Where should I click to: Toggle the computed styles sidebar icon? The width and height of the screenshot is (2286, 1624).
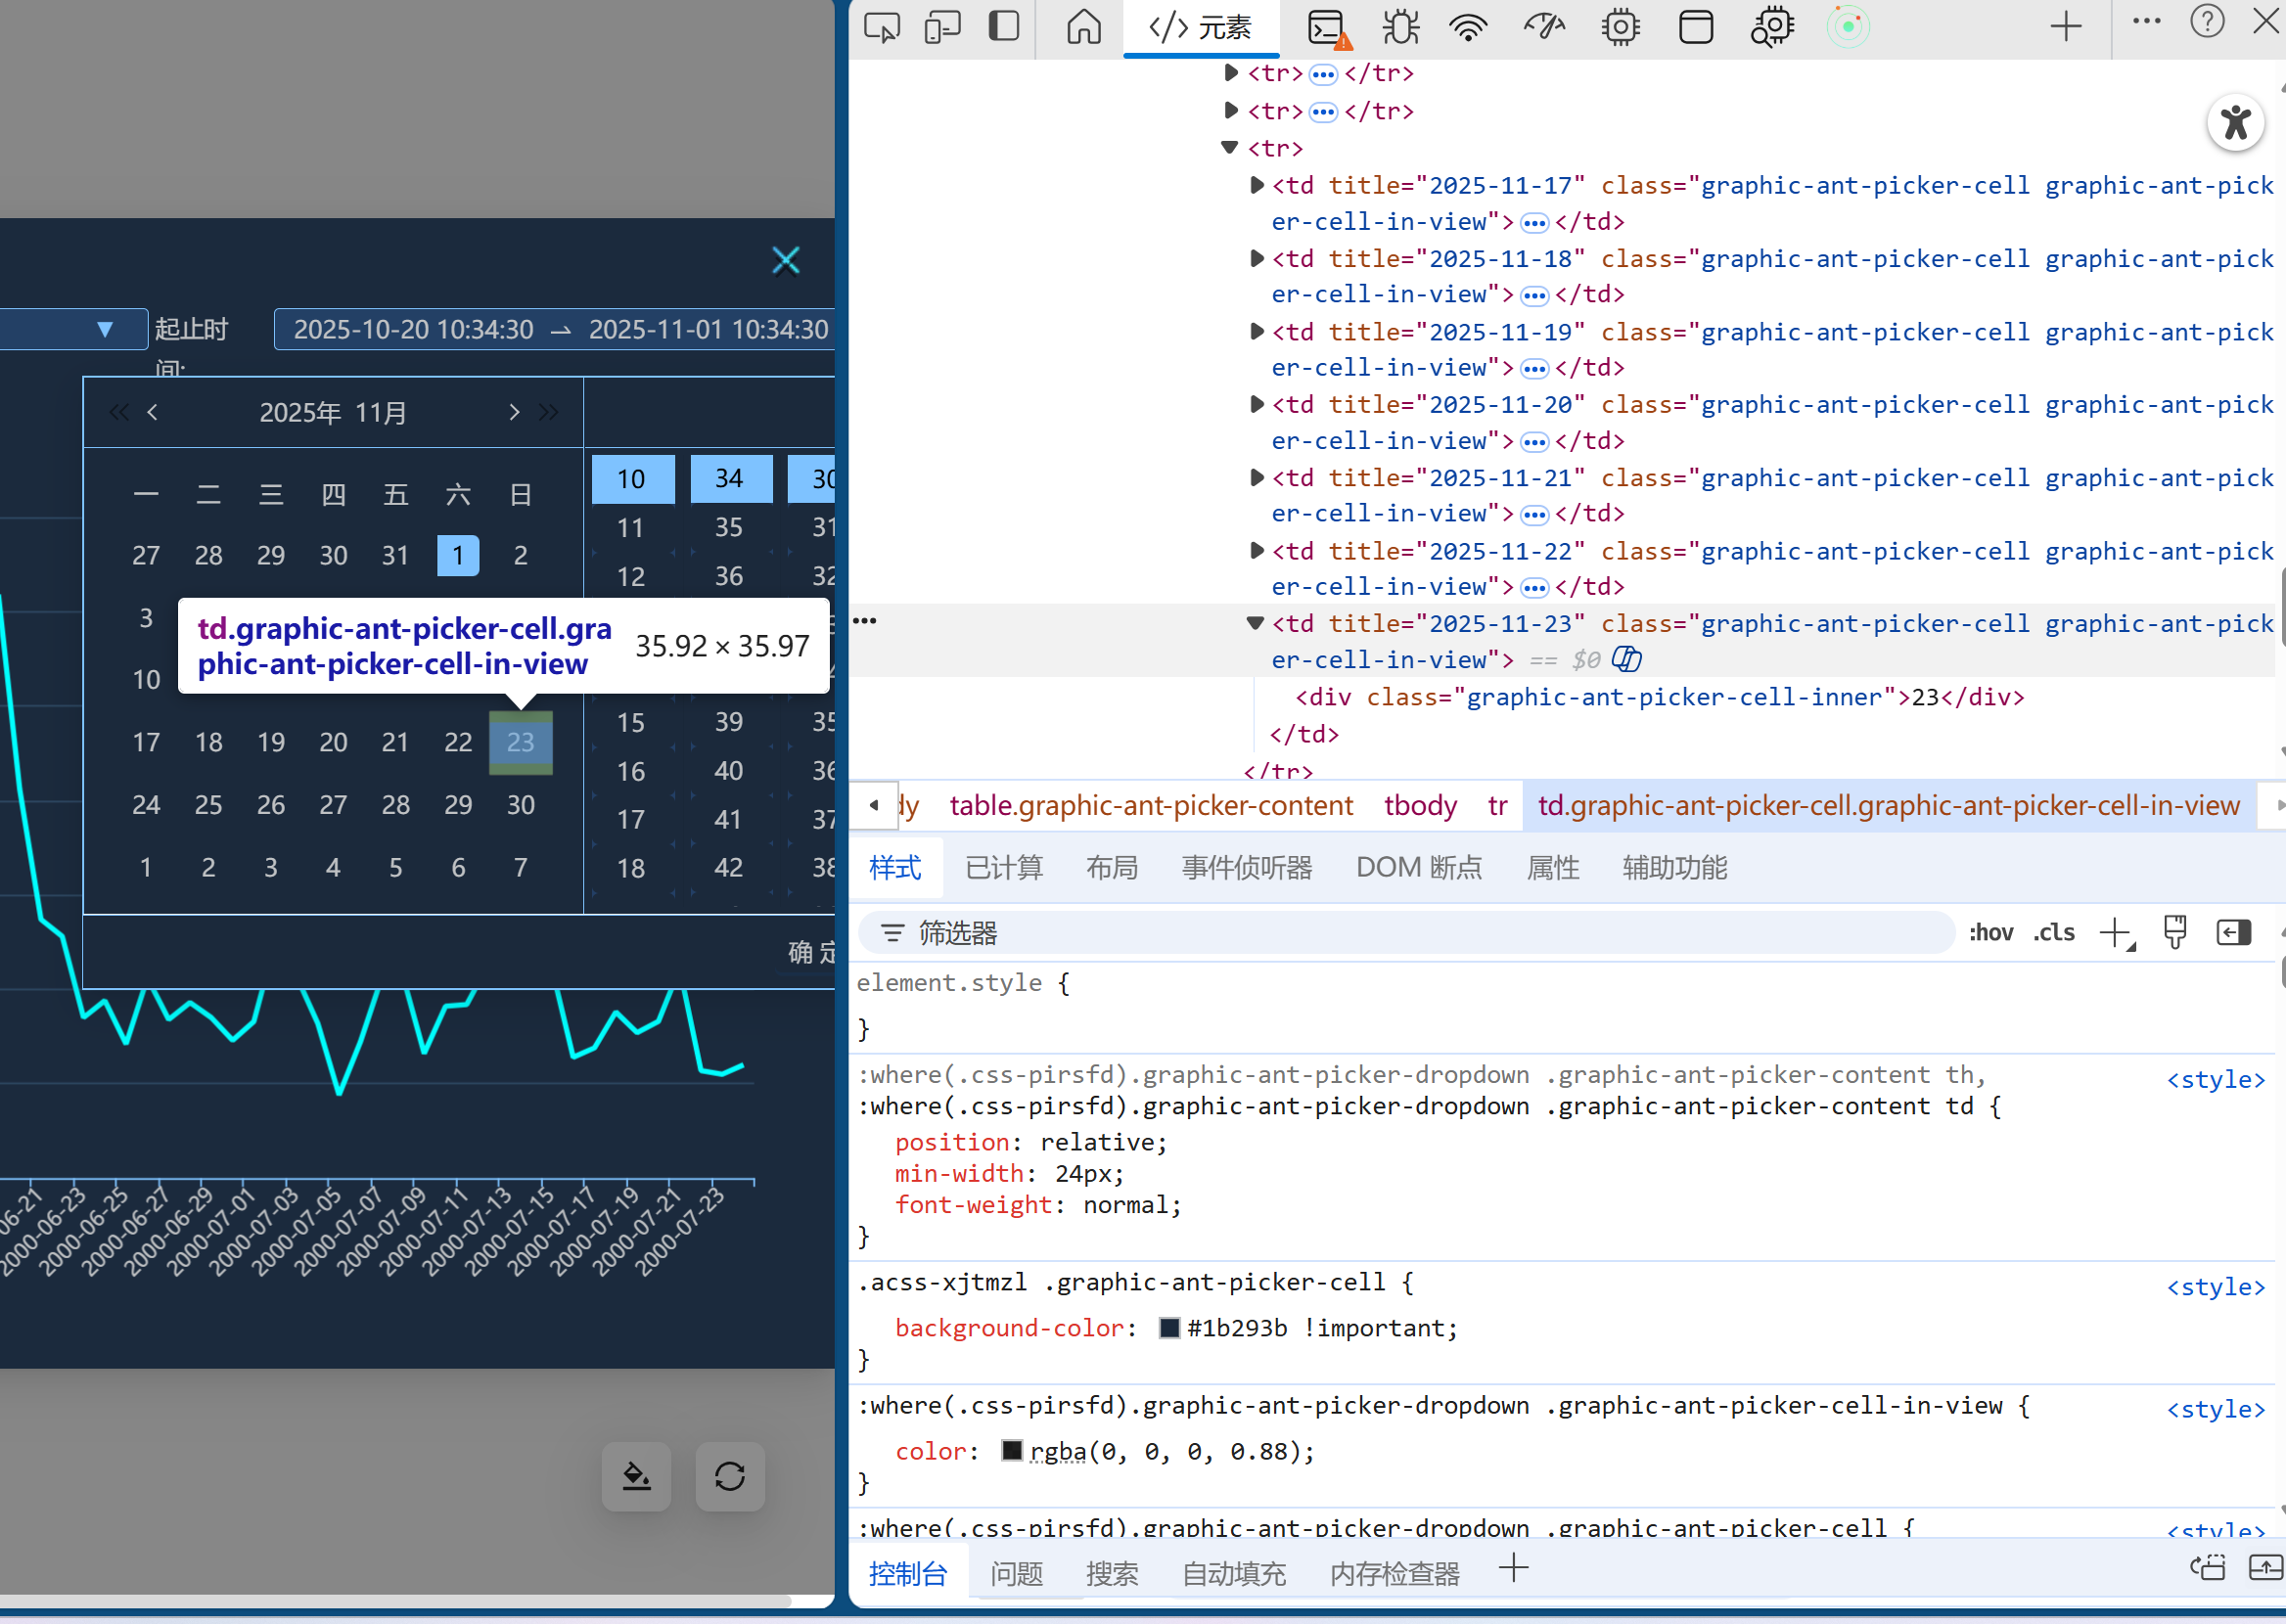2233,933
